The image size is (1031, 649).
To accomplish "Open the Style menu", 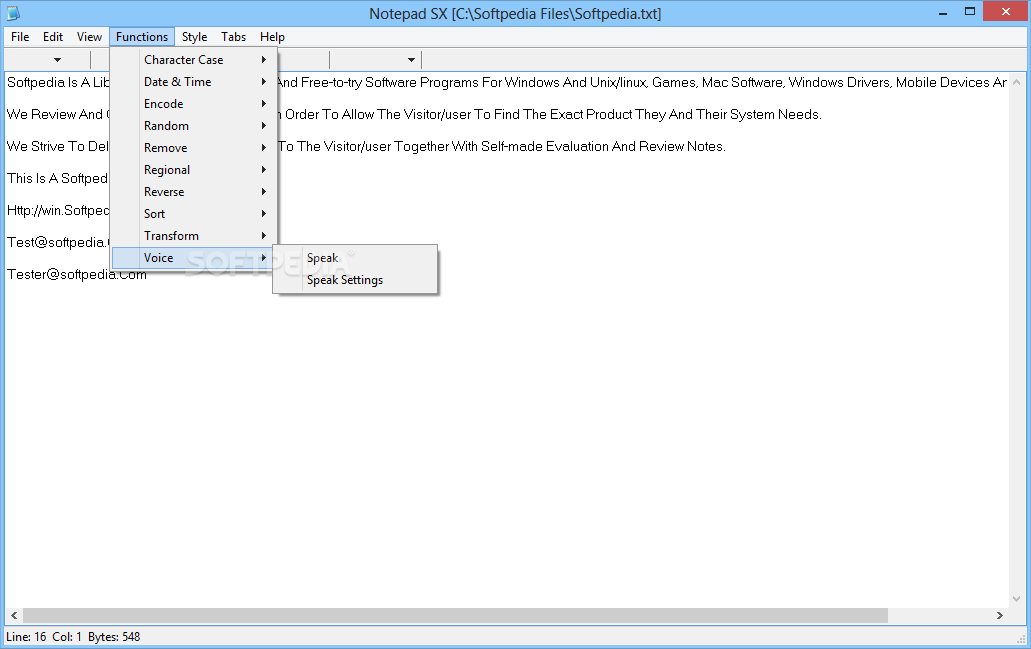I will coord(194,37).
